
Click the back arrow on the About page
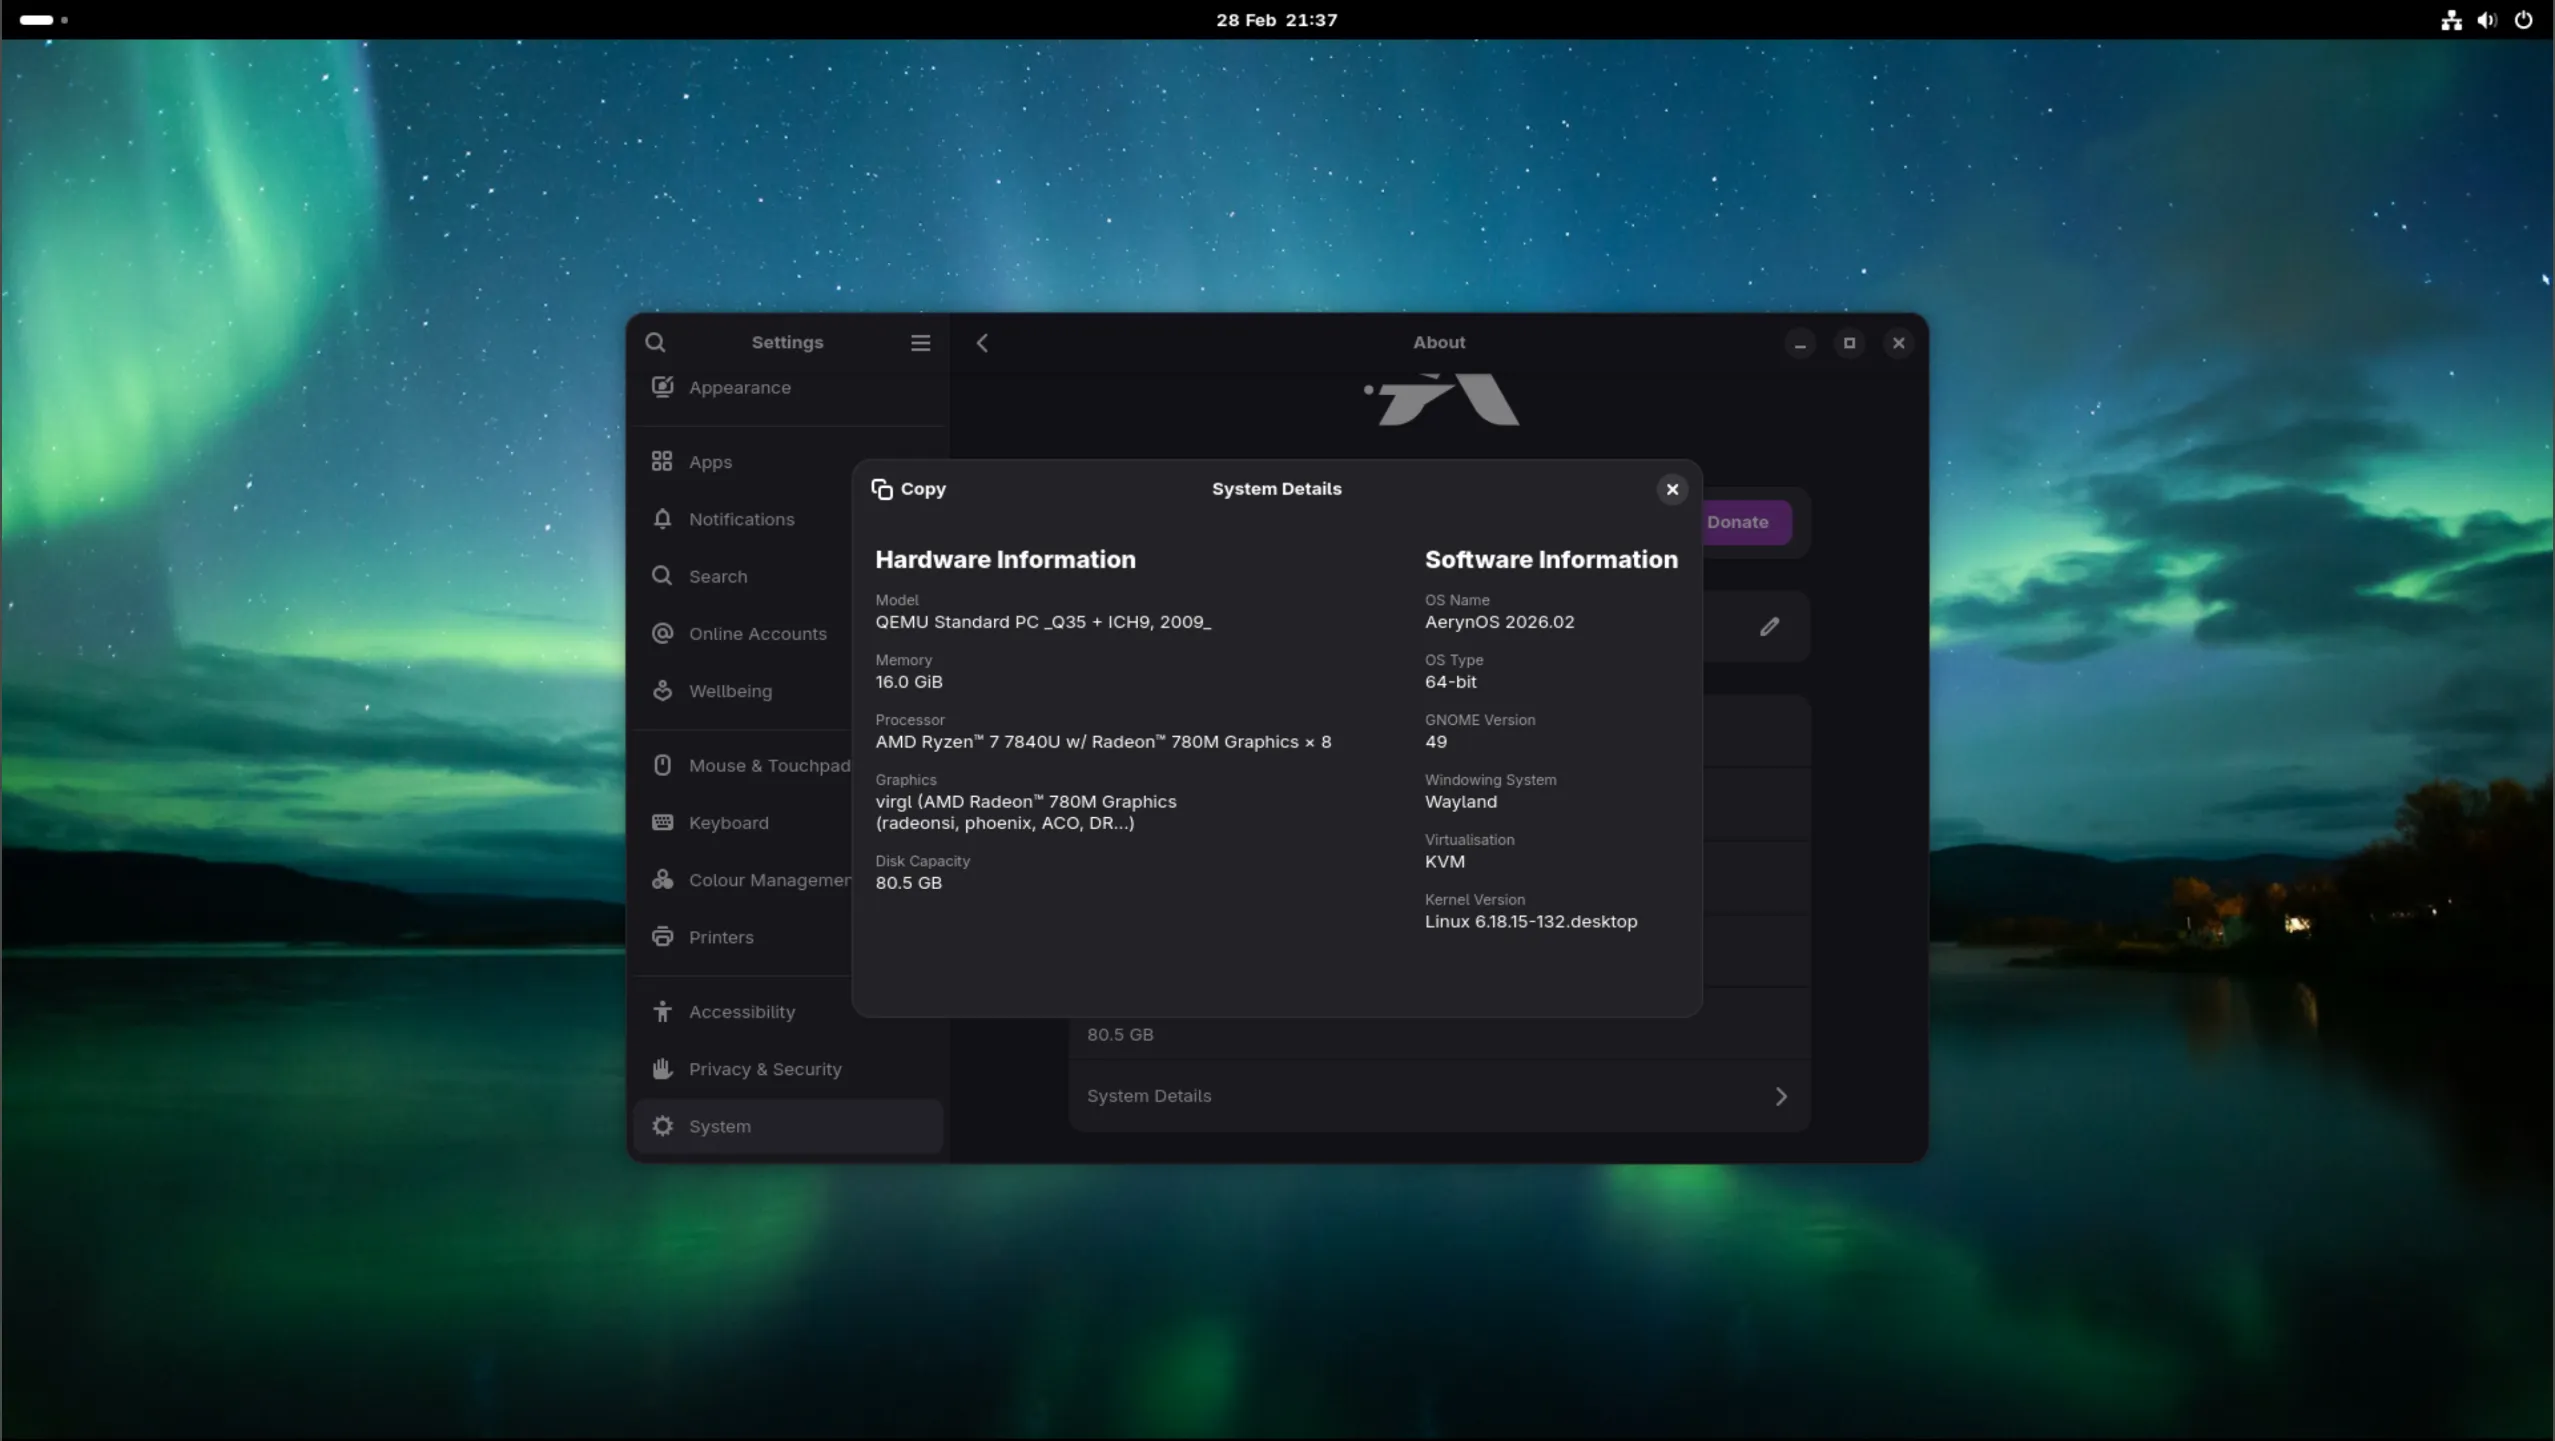point(982,342)
